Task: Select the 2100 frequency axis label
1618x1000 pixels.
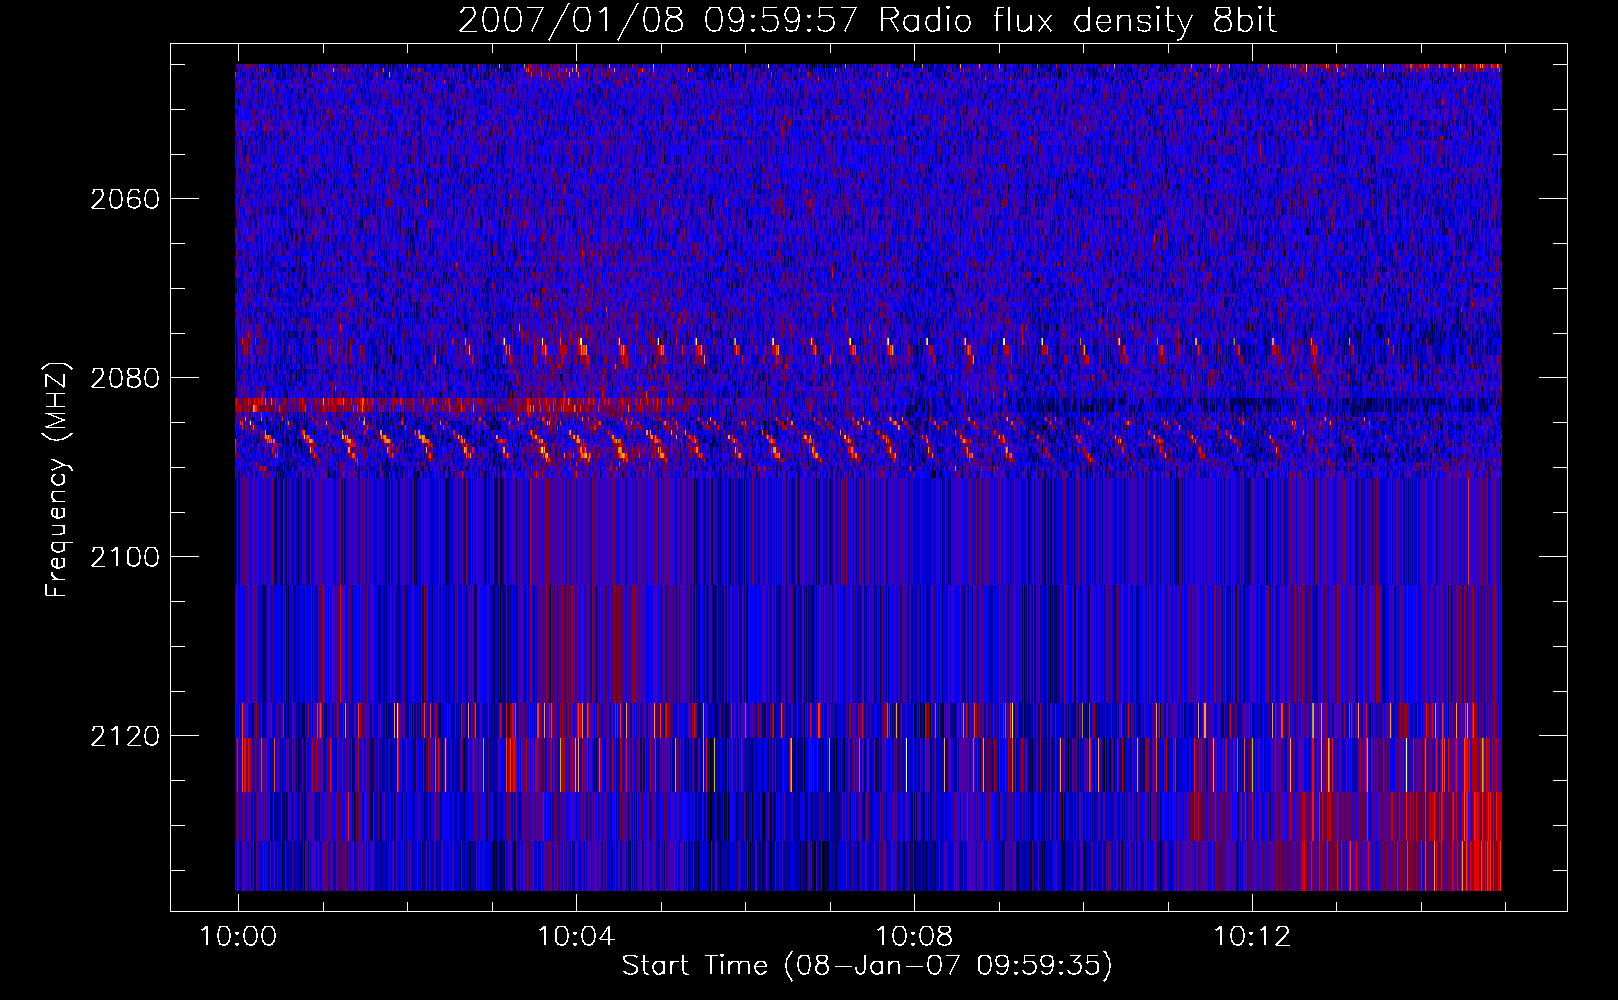Action: click(125, 557)
